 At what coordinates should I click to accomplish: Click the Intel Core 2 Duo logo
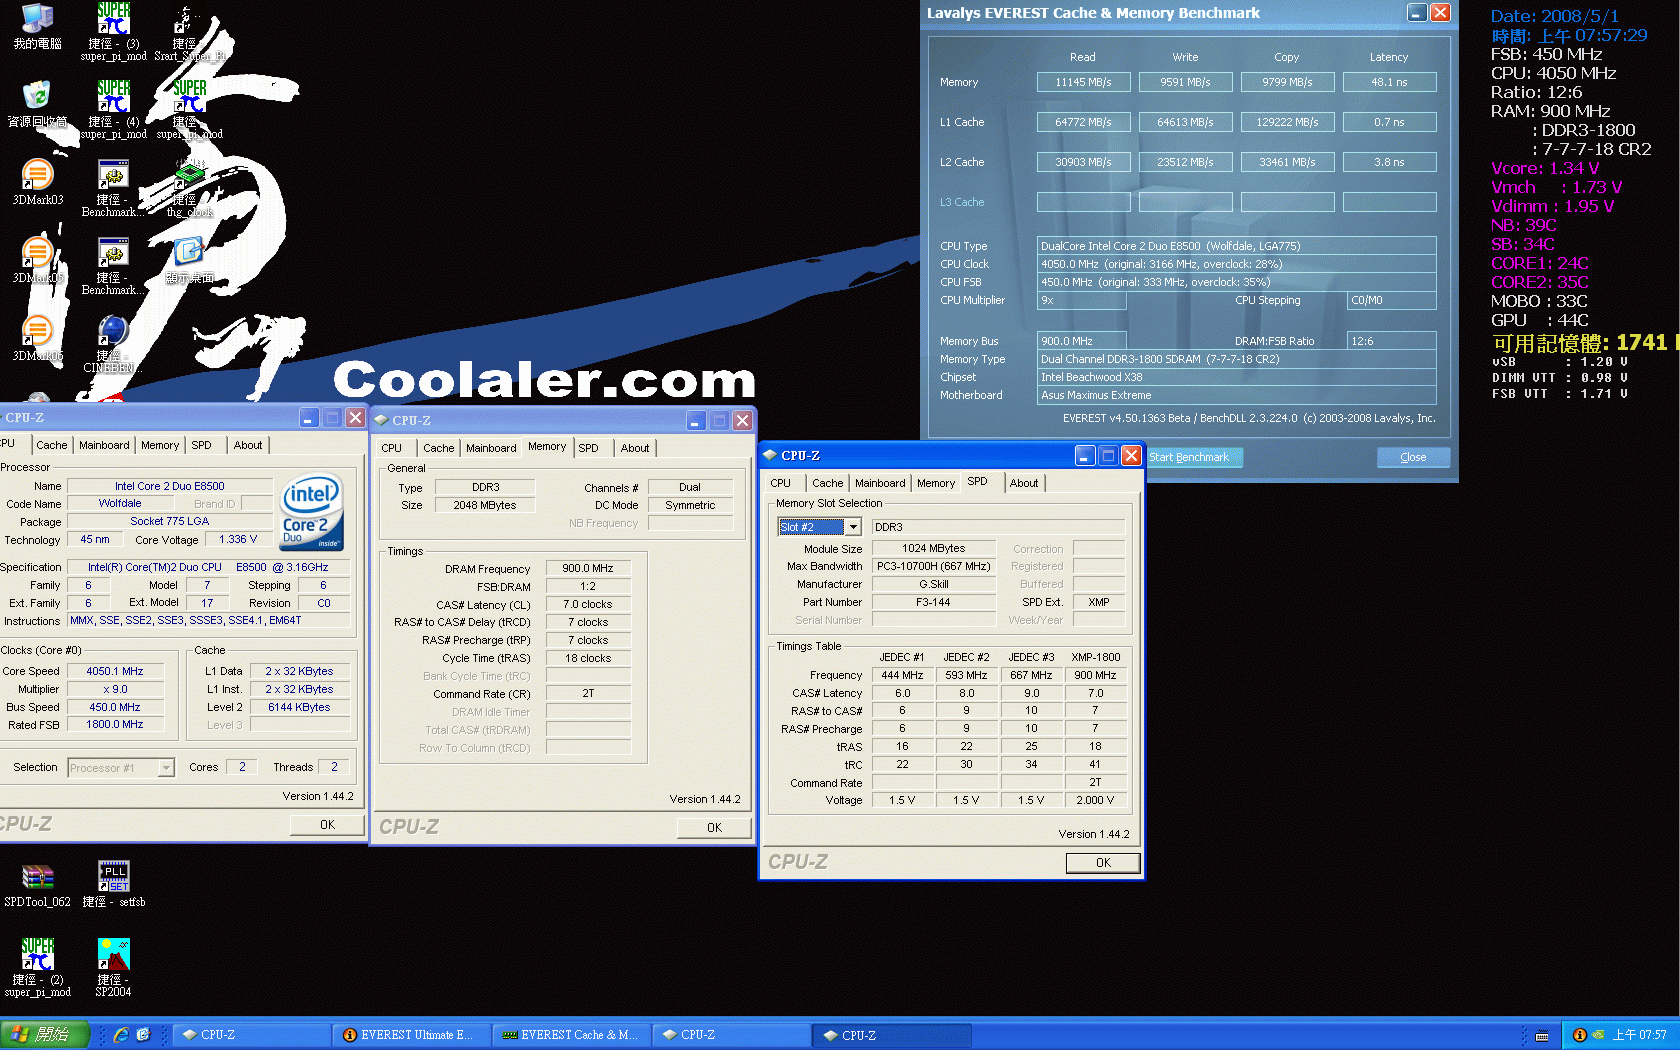(312, 512)
